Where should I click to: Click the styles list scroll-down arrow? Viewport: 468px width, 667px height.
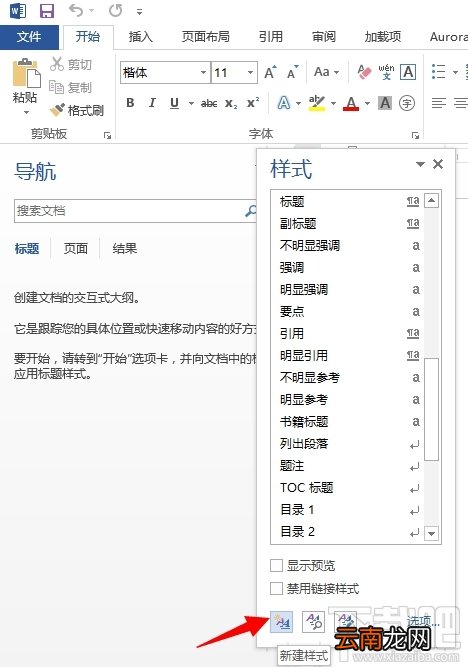(x=431, y=533)
